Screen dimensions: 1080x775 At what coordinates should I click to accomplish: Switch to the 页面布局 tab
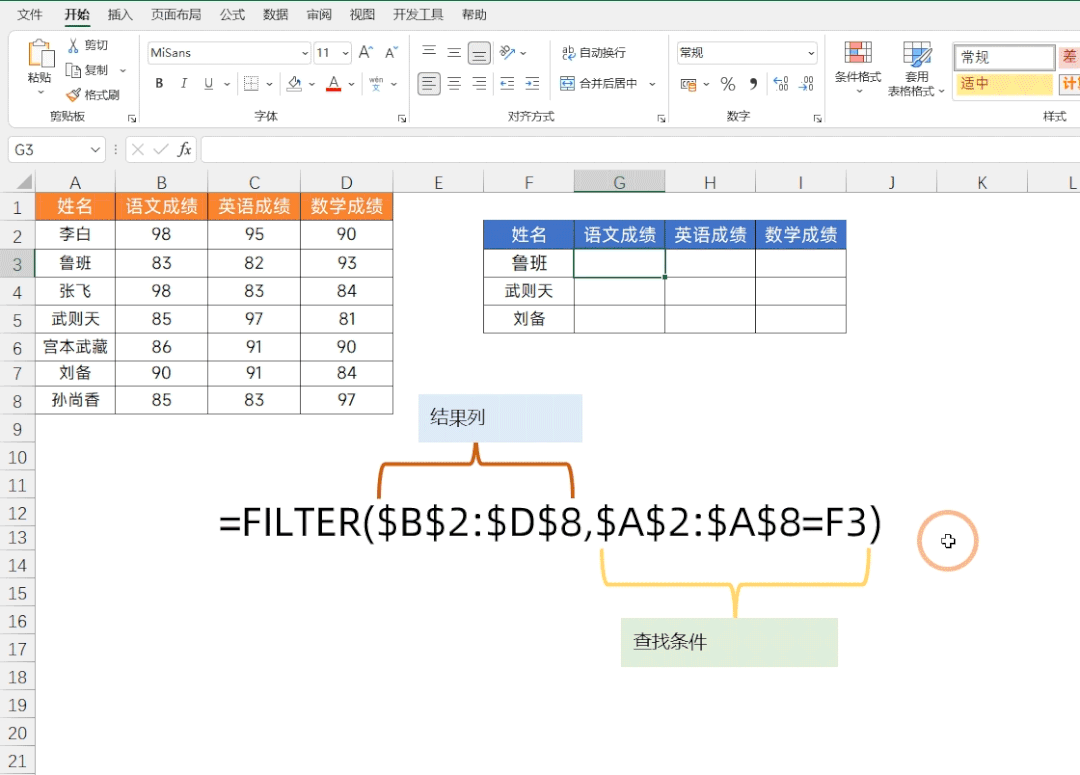(176, 14)
